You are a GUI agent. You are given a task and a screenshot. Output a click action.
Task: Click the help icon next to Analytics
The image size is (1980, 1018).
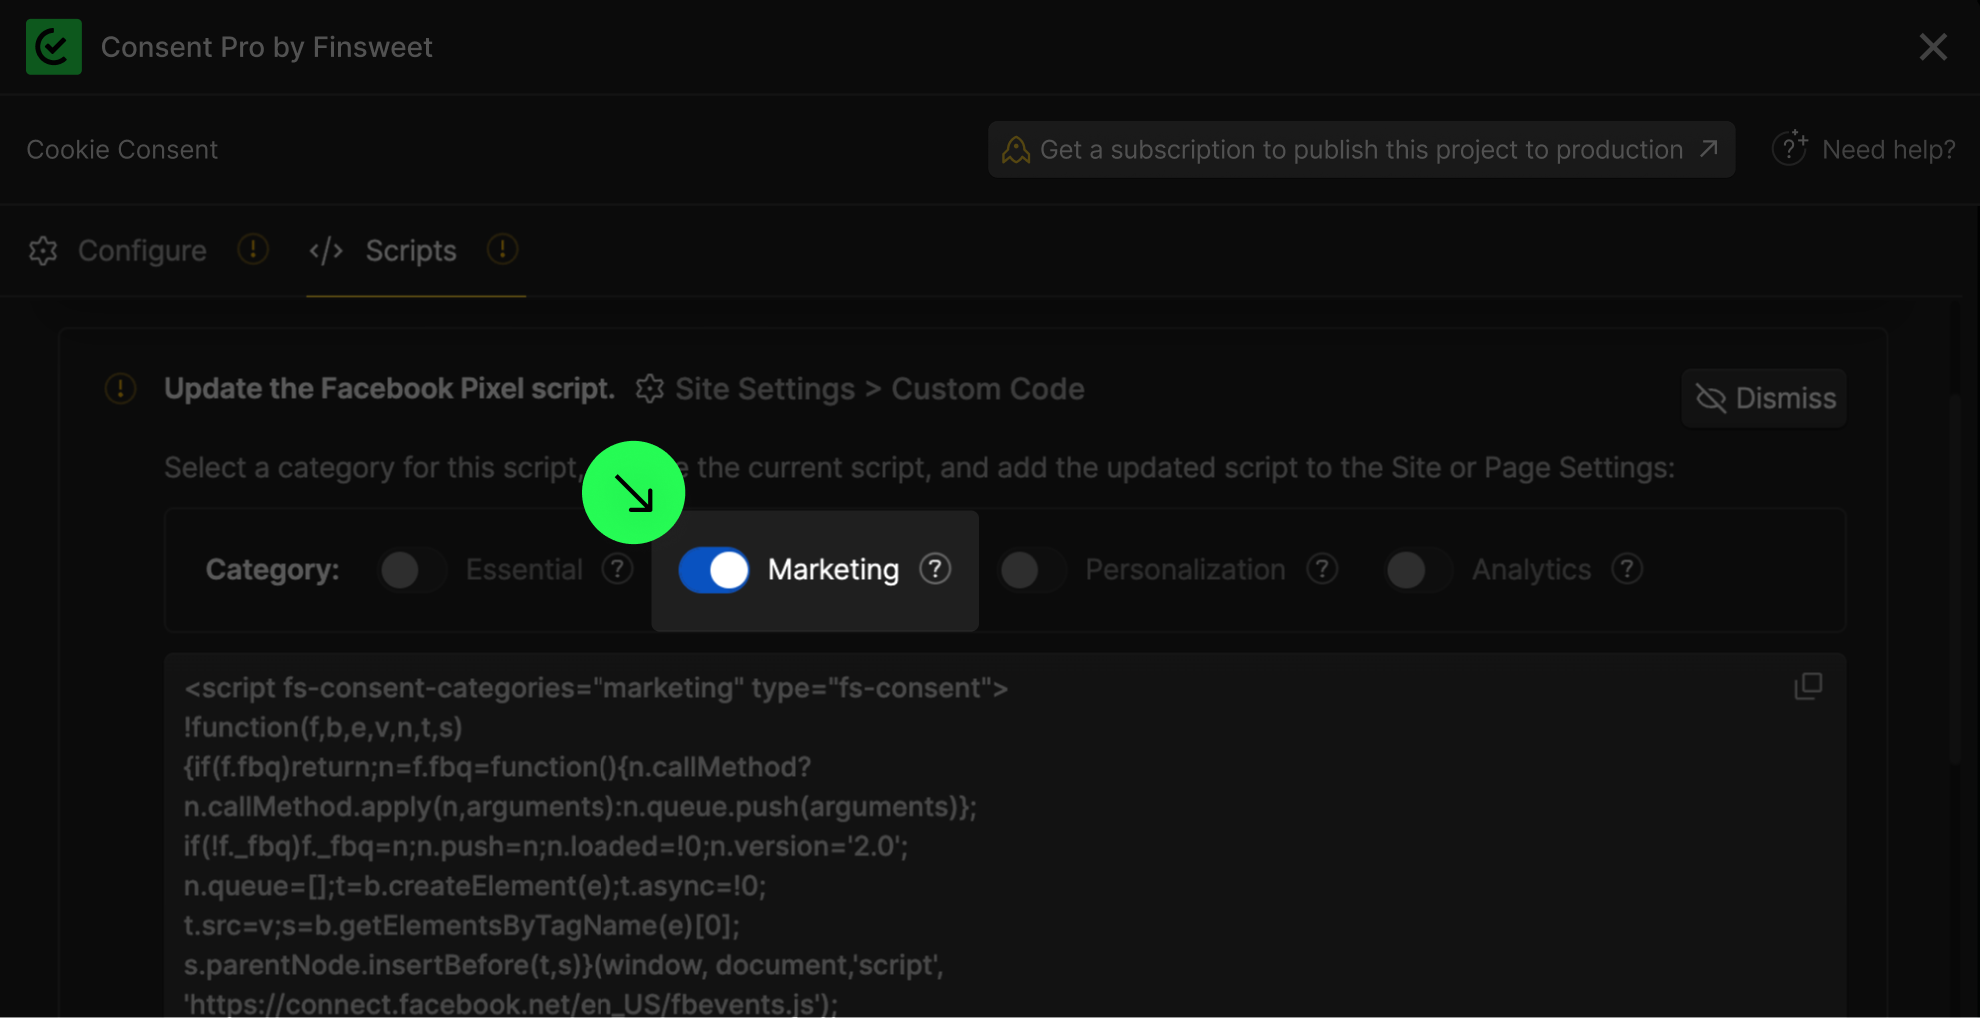coord(1627,569)
